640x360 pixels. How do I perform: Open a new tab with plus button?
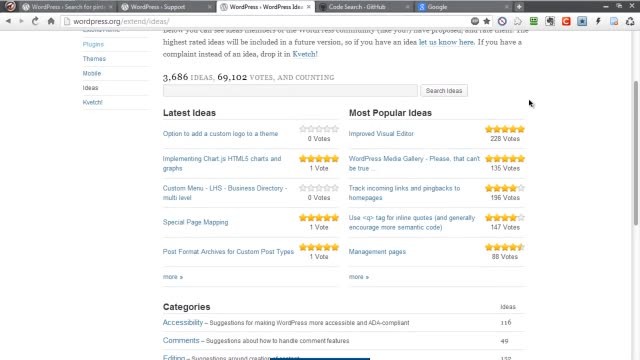(519, 7)
